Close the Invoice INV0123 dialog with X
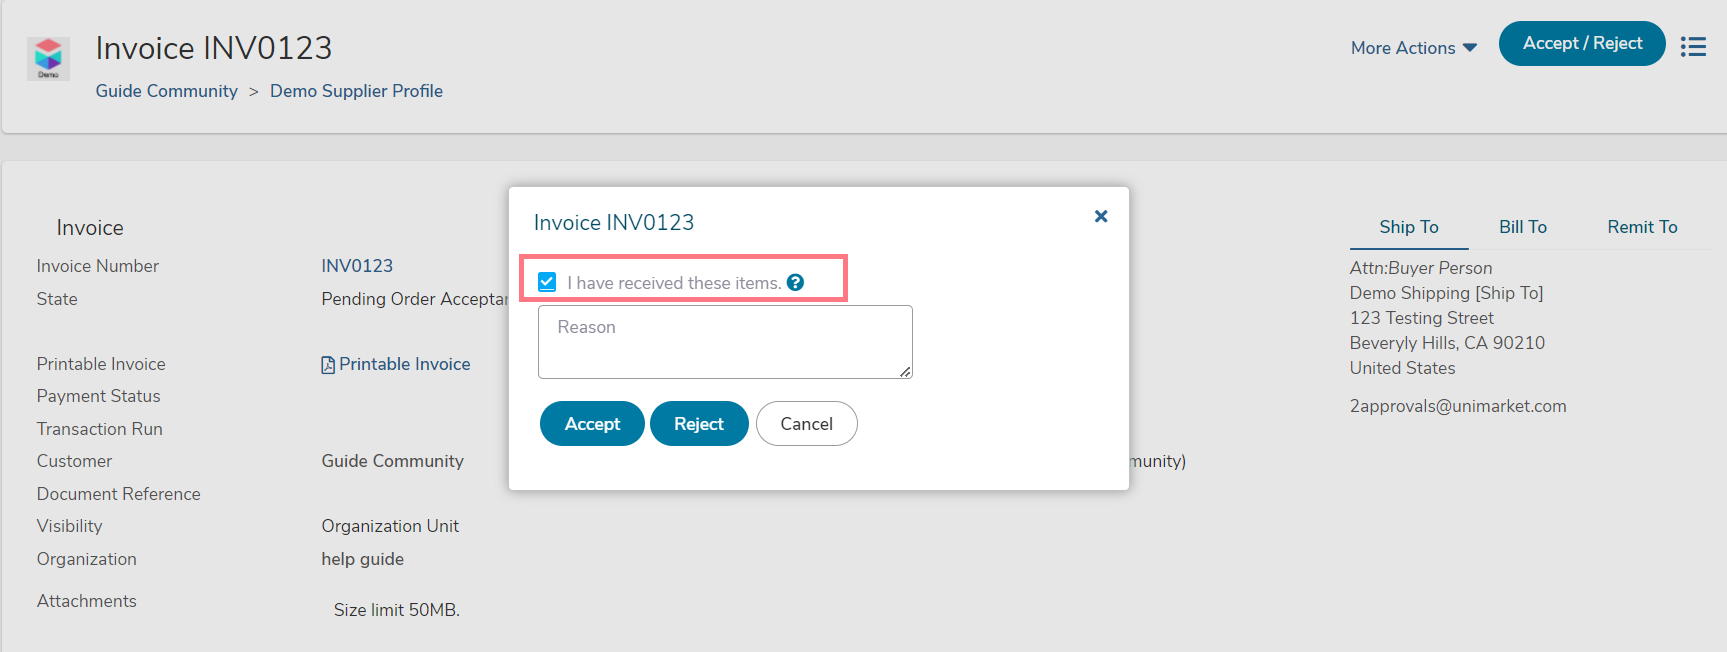This screenshot has width=1727, height=652. click(1101, 216)
